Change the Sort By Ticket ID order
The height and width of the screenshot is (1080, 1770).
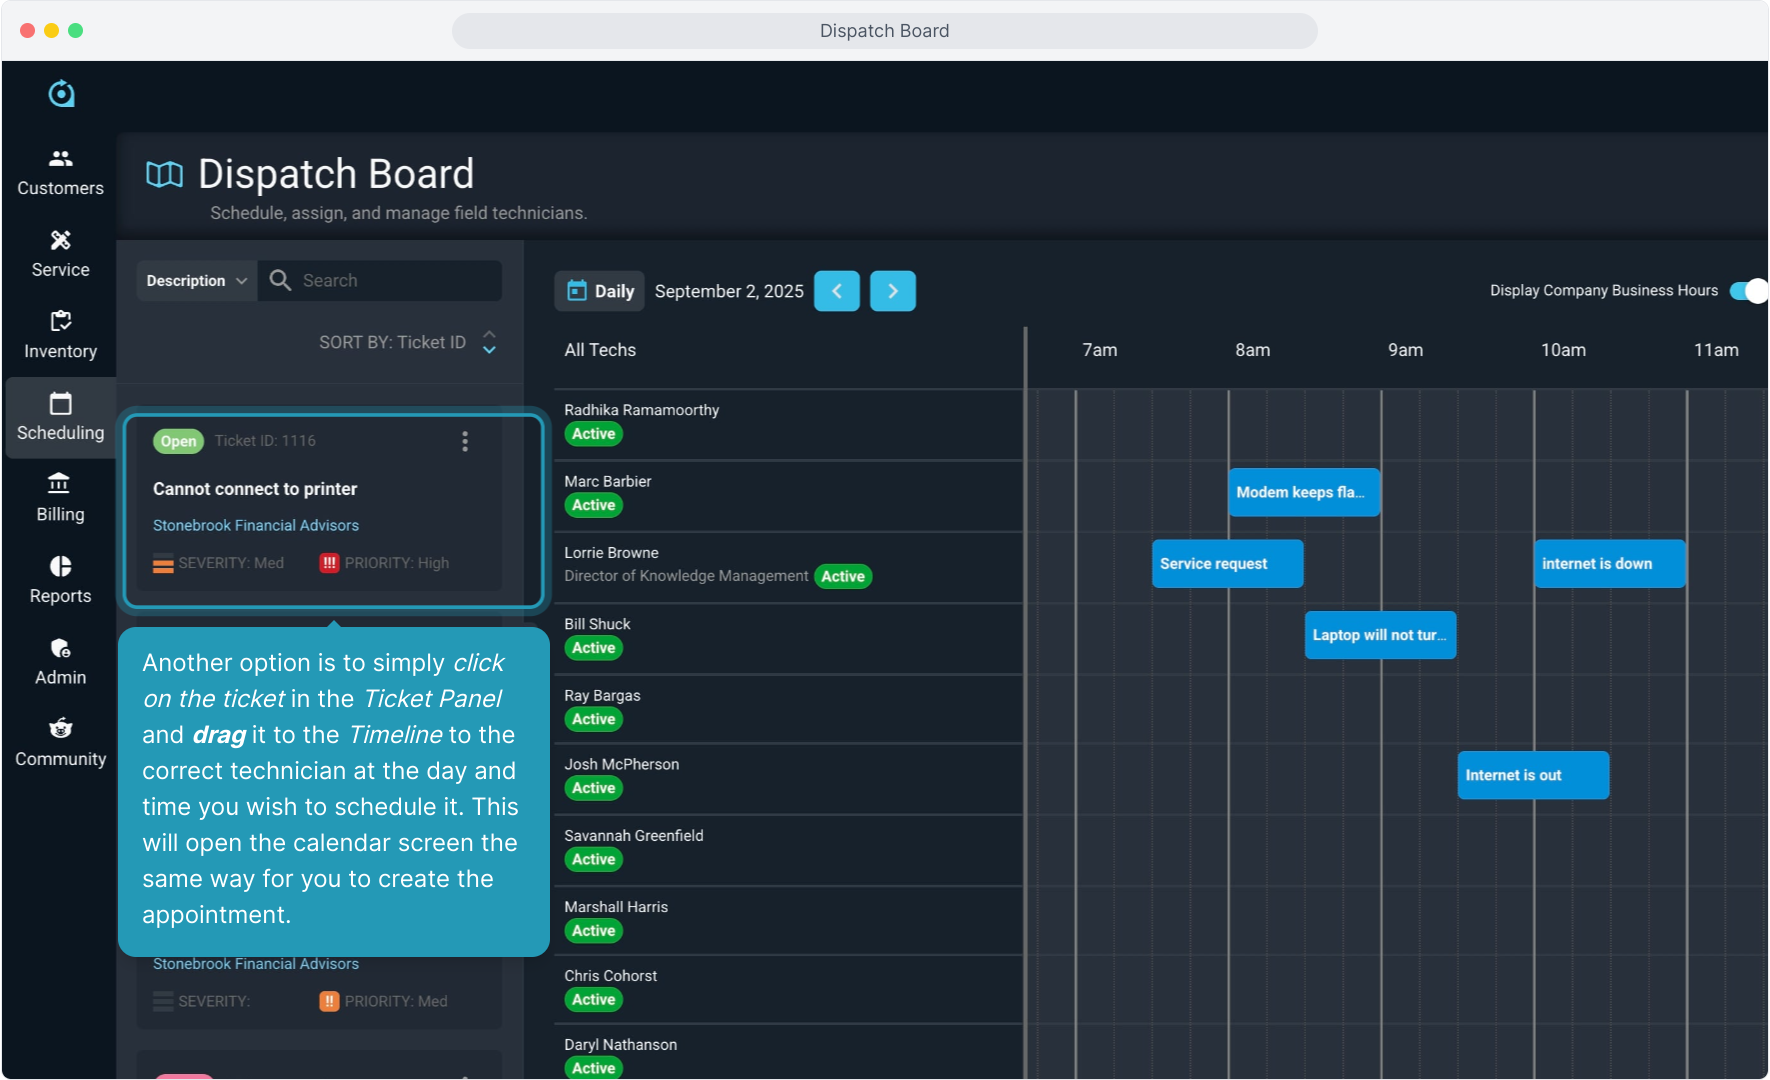(x=489, y=343)
